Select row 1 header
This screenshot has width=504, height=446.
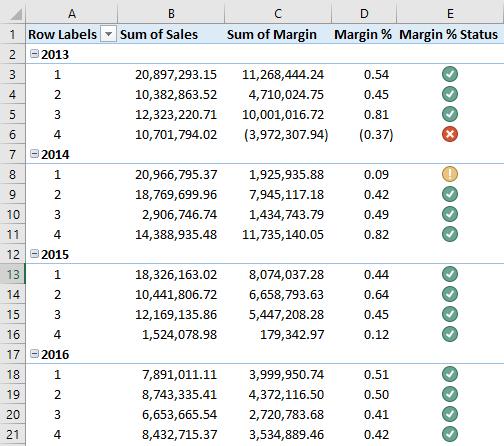(13, 34)
